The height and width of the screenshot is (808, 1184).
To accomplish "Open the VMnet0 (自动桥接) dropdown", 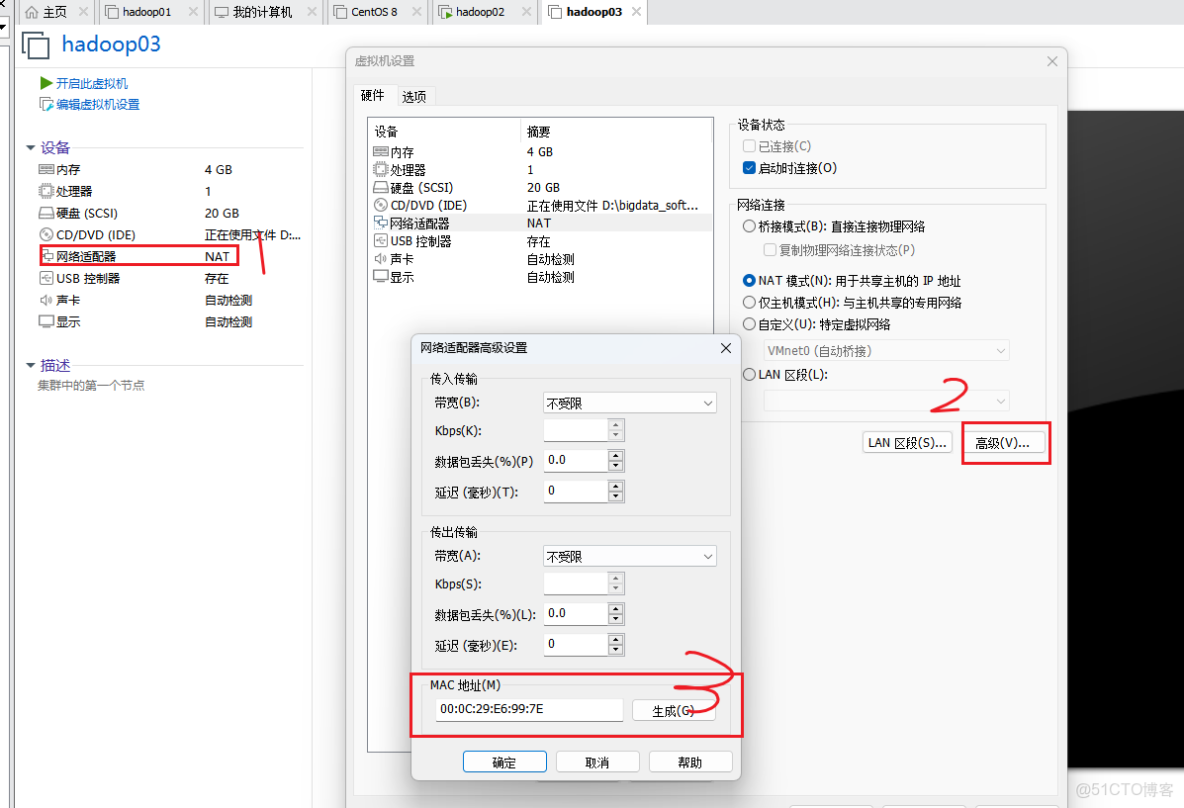I will coord(885,350).
